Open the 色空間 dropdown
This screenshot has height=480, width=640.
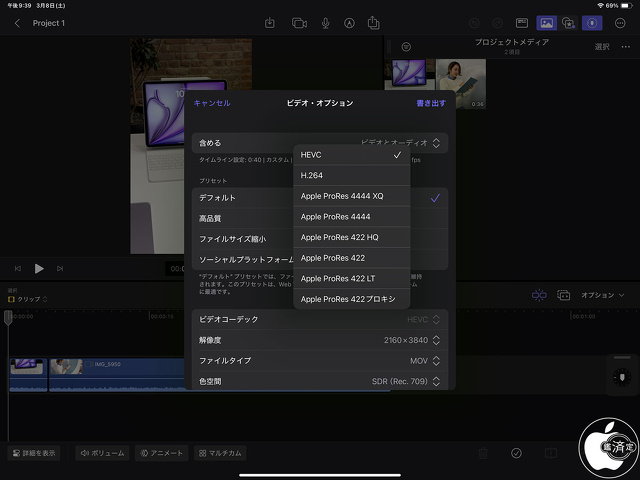click(320, 381)
